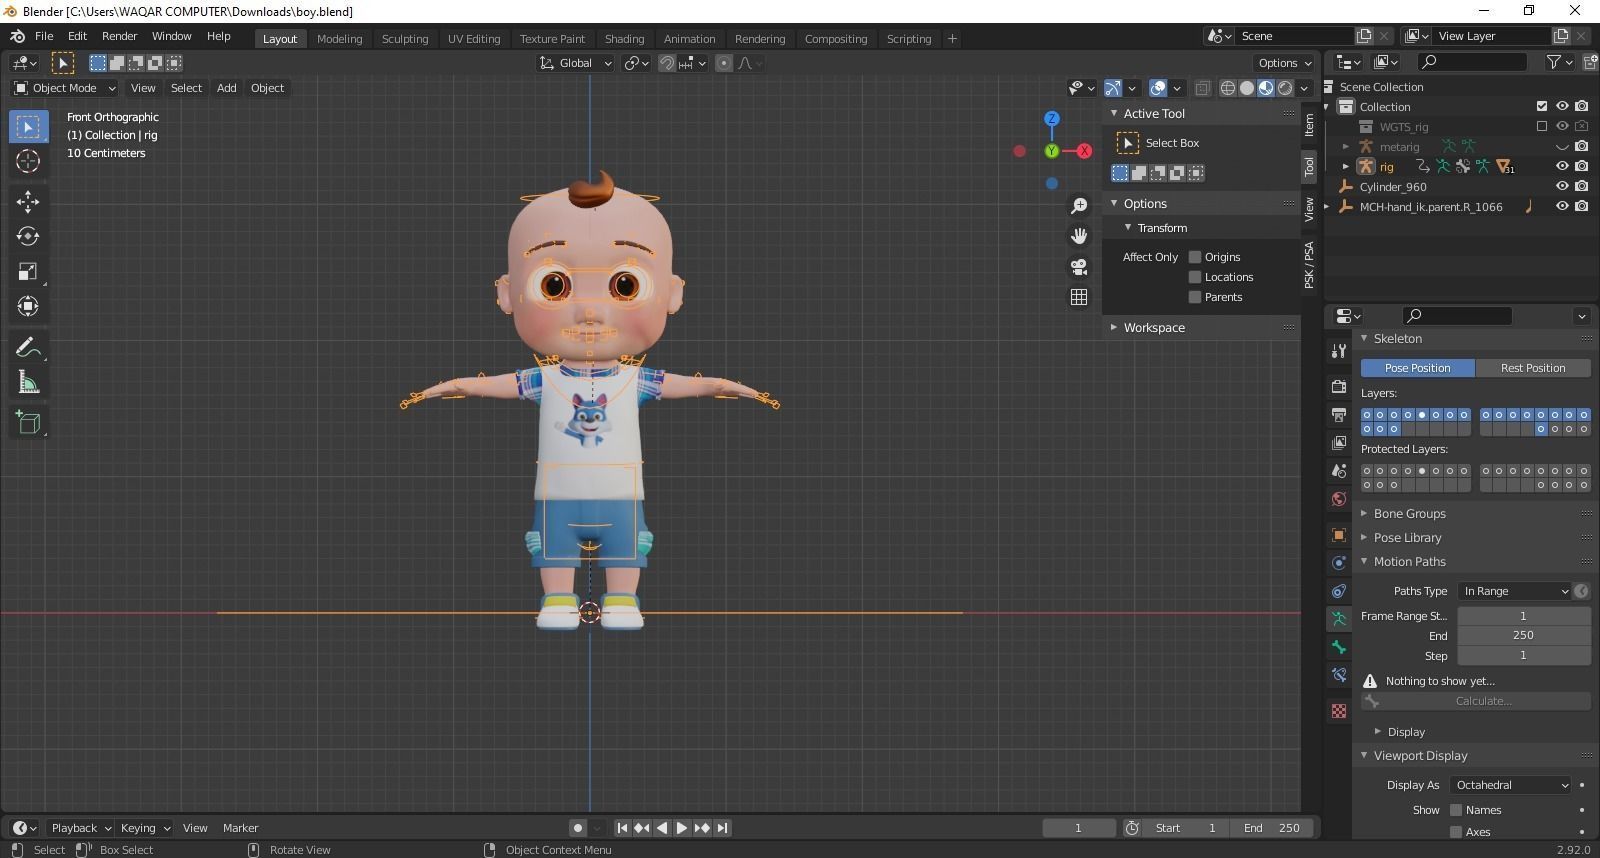
Task: Play the animation forward
Action: pos(682,828)
